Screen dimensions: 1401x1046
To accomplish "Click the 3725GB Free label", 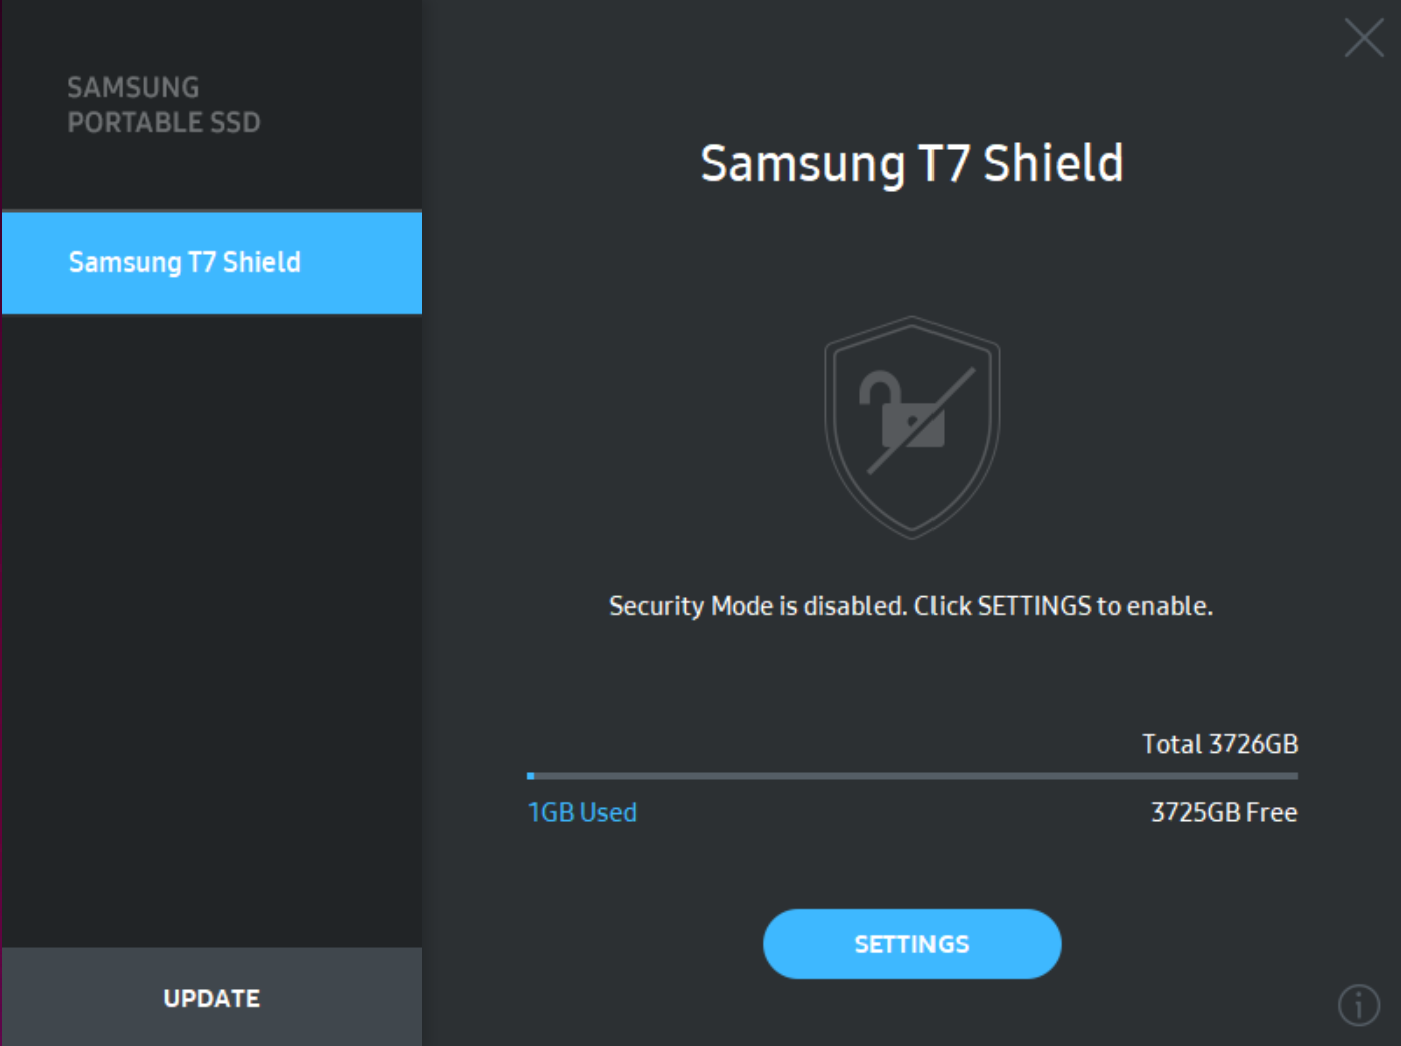I will click(1223, 812).
